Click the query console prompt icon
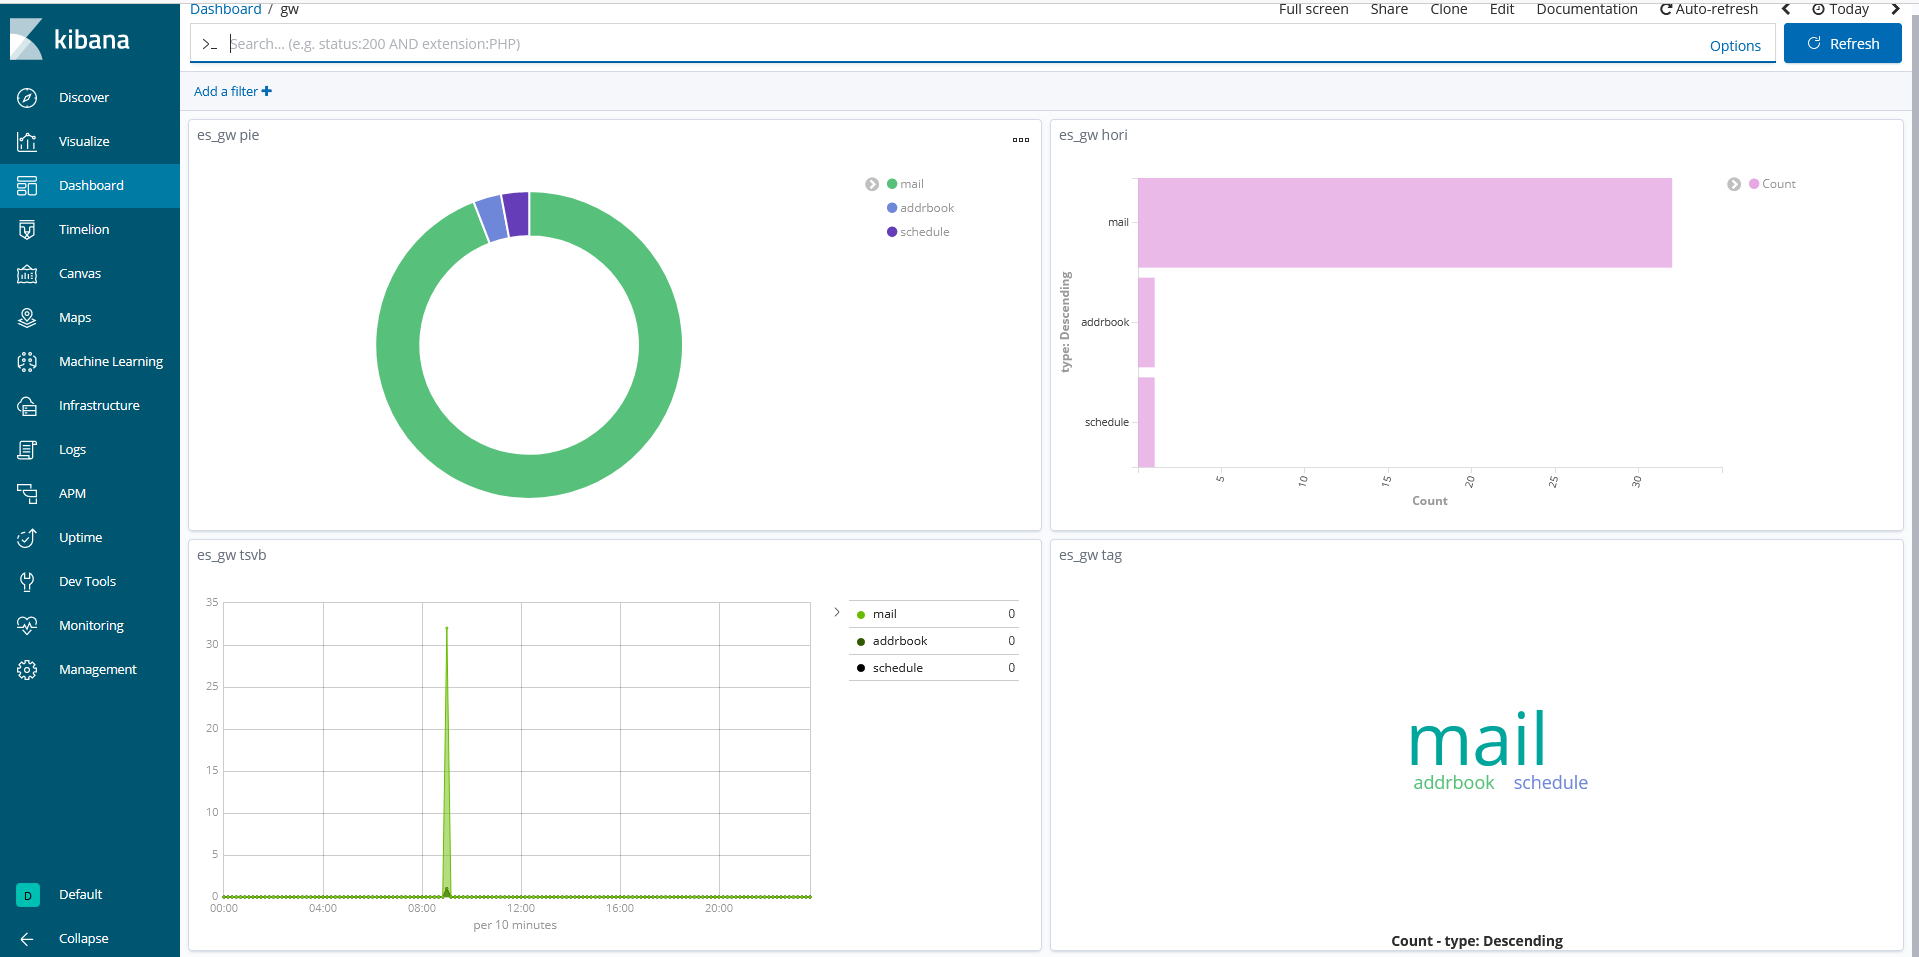 (209, 44)
